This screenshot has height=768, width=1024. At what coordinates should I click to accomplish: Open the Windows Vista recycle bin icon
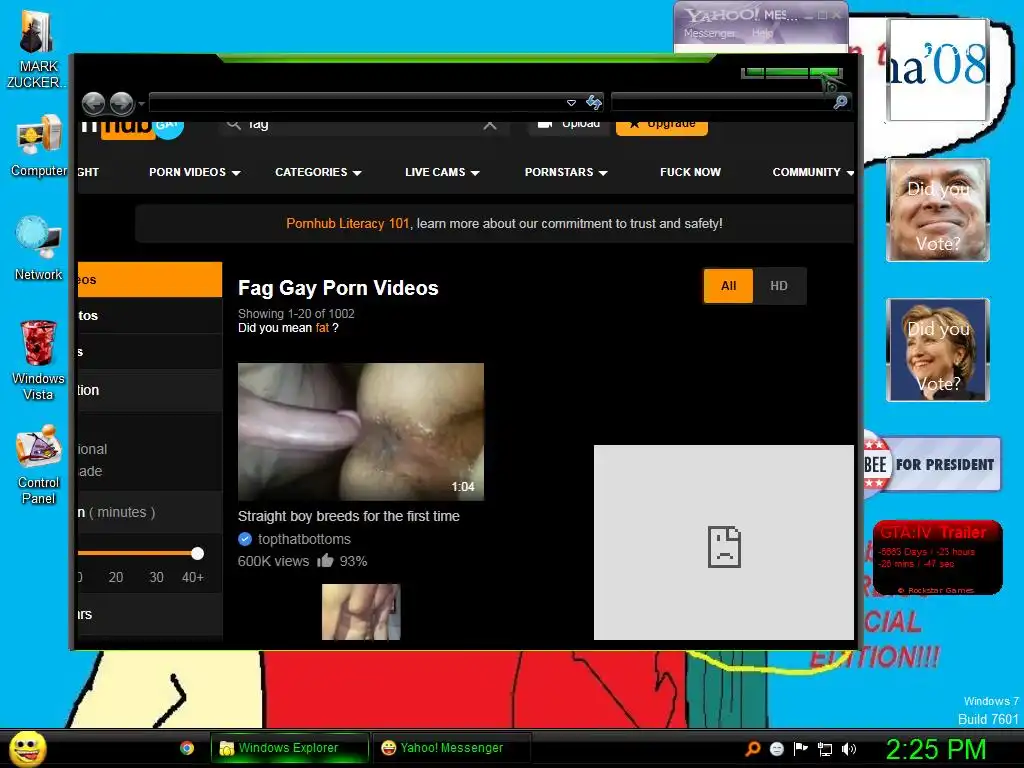pyautogui.click(x=38, y=360)
